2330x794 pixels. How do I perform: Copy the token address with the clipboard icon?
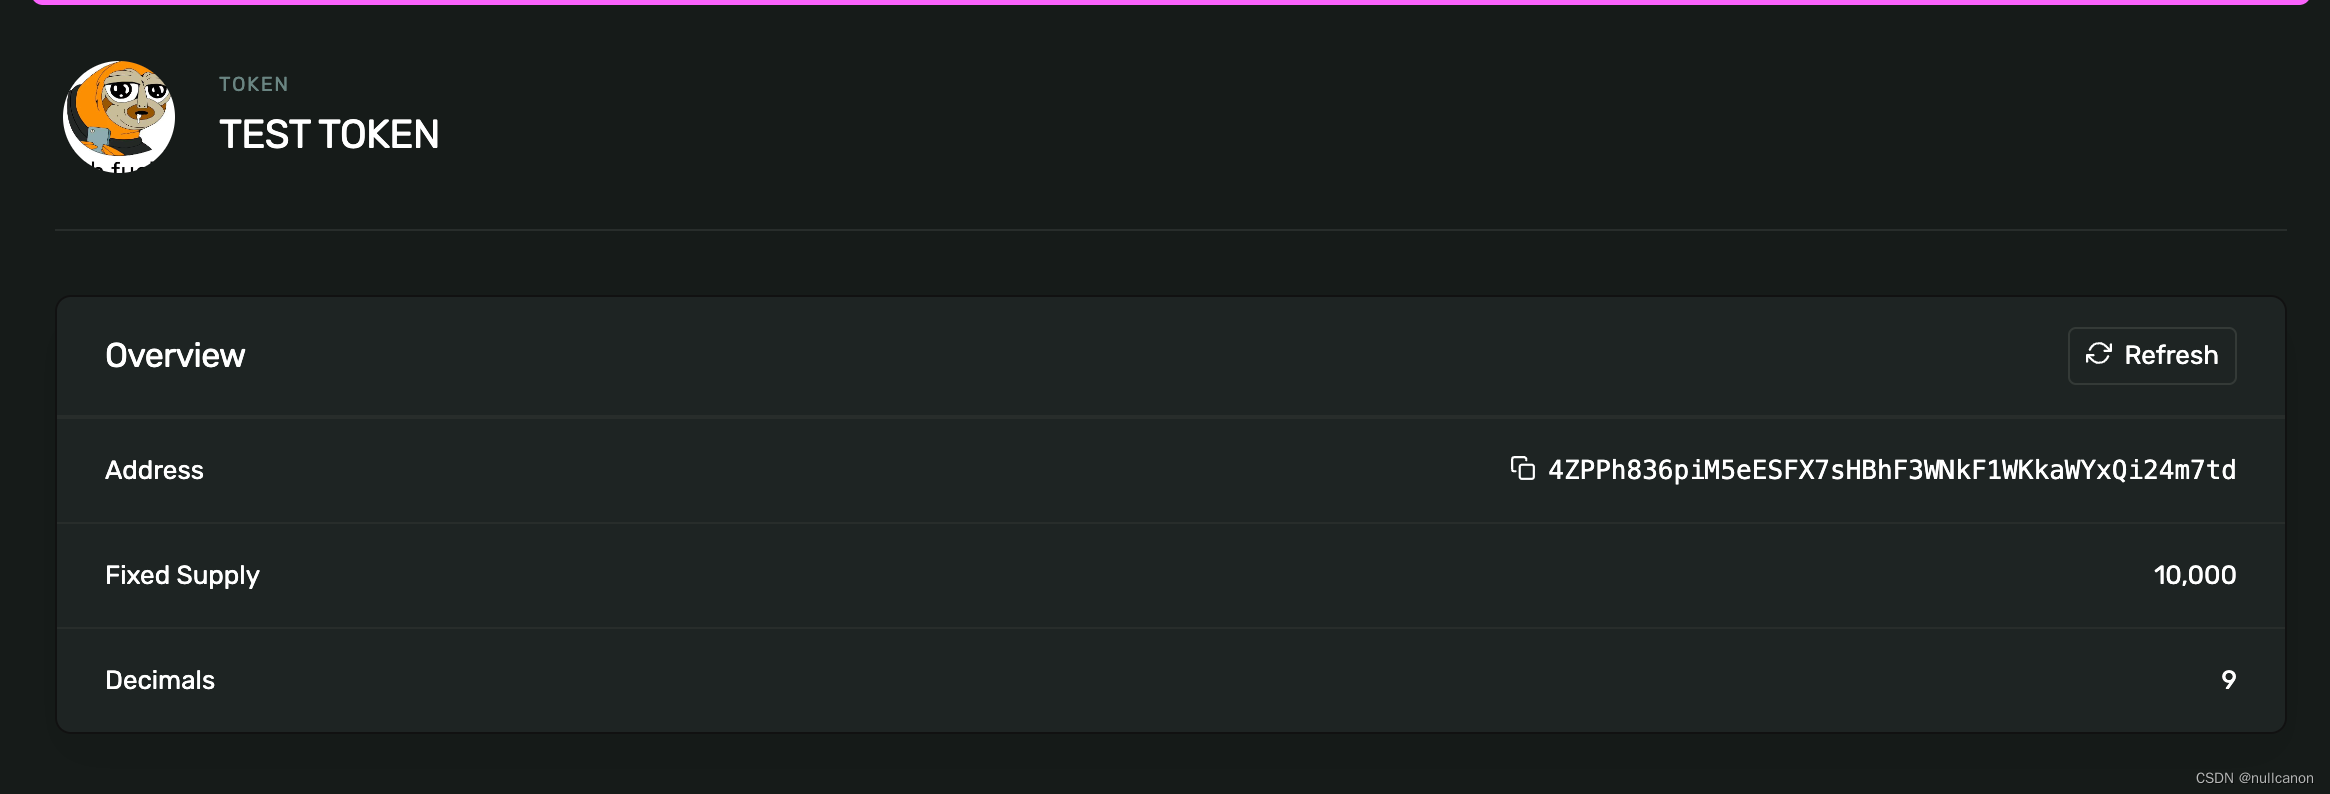(1522, 468)
